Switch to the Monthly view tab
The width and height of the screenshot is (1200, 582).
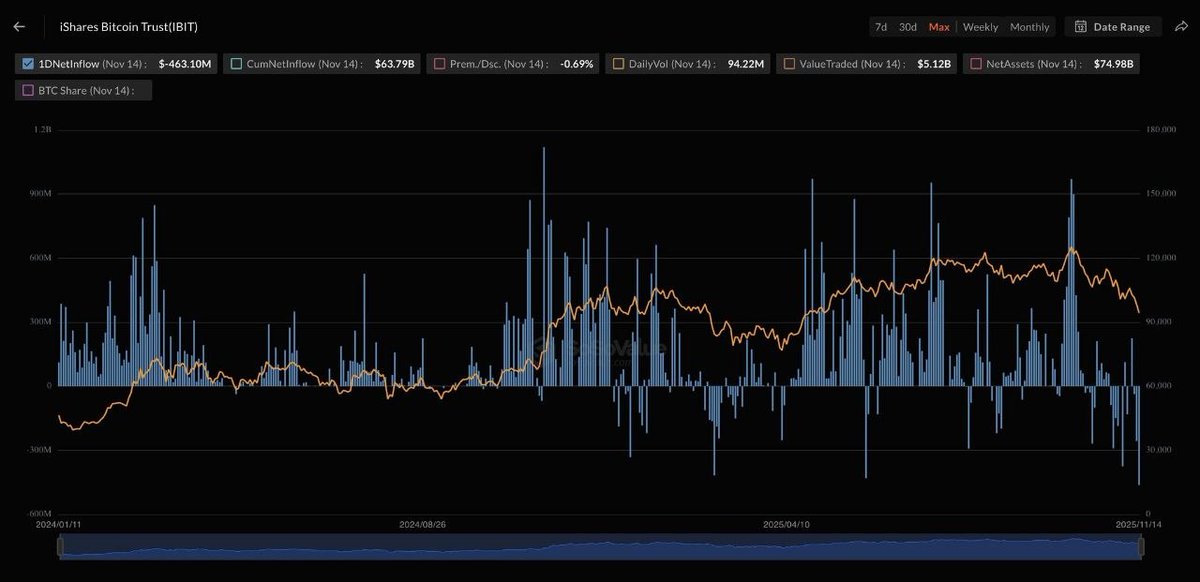click(x=1029, y=26)
